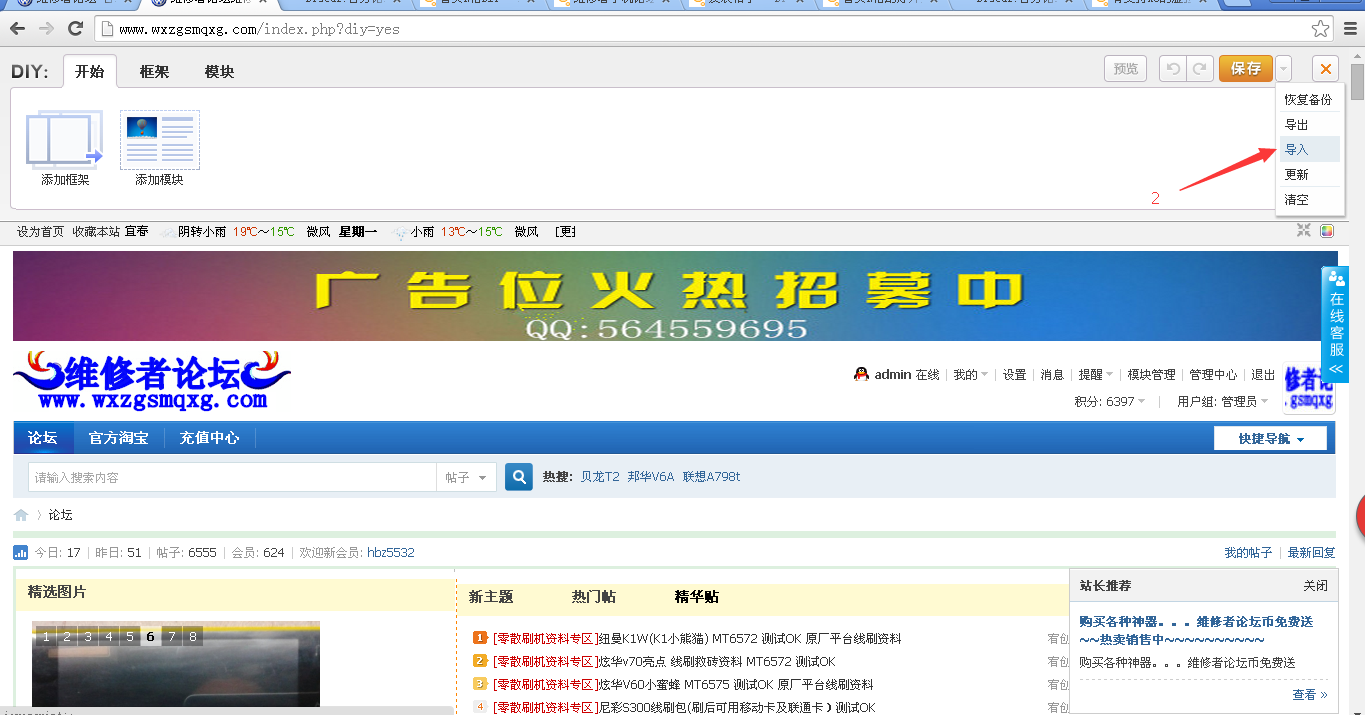Switch to the 框架 DIY tab

[154, 72]
